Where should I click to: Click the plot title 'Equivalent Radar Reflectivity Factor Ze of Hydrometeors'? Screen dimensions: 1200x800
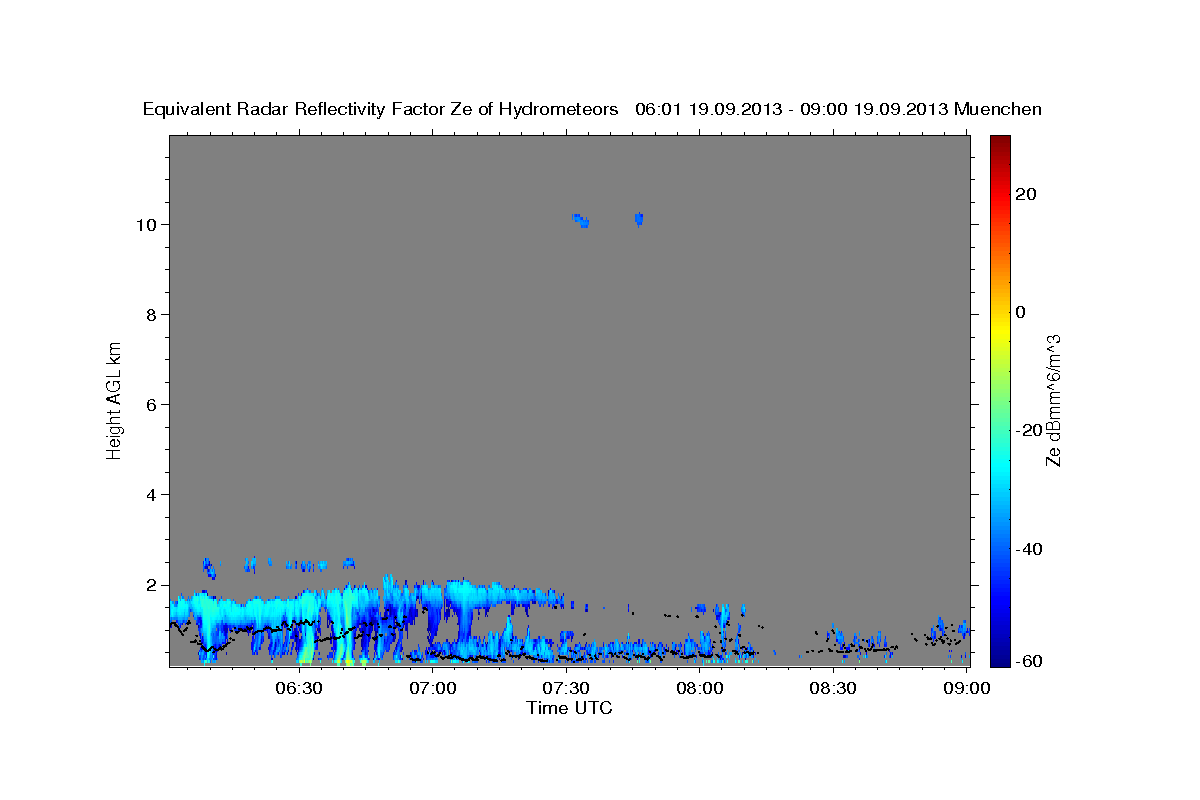click(381, 109)
